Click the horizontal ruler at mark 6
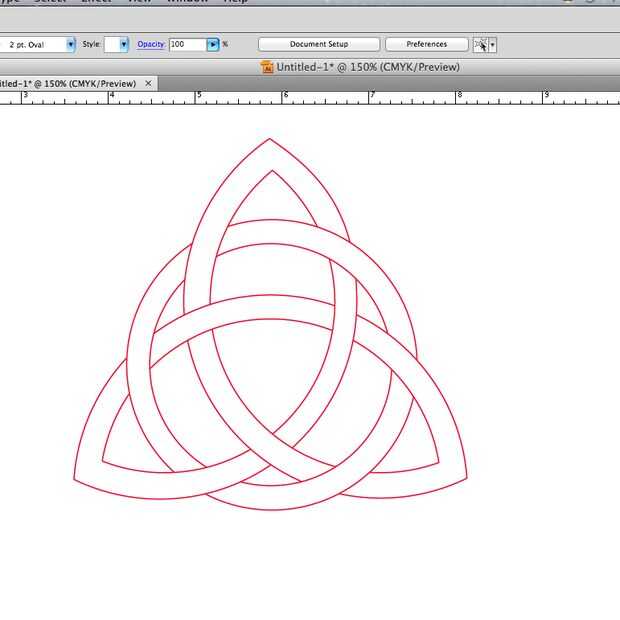Screen dimensions: 620x620 pos(282,98)
